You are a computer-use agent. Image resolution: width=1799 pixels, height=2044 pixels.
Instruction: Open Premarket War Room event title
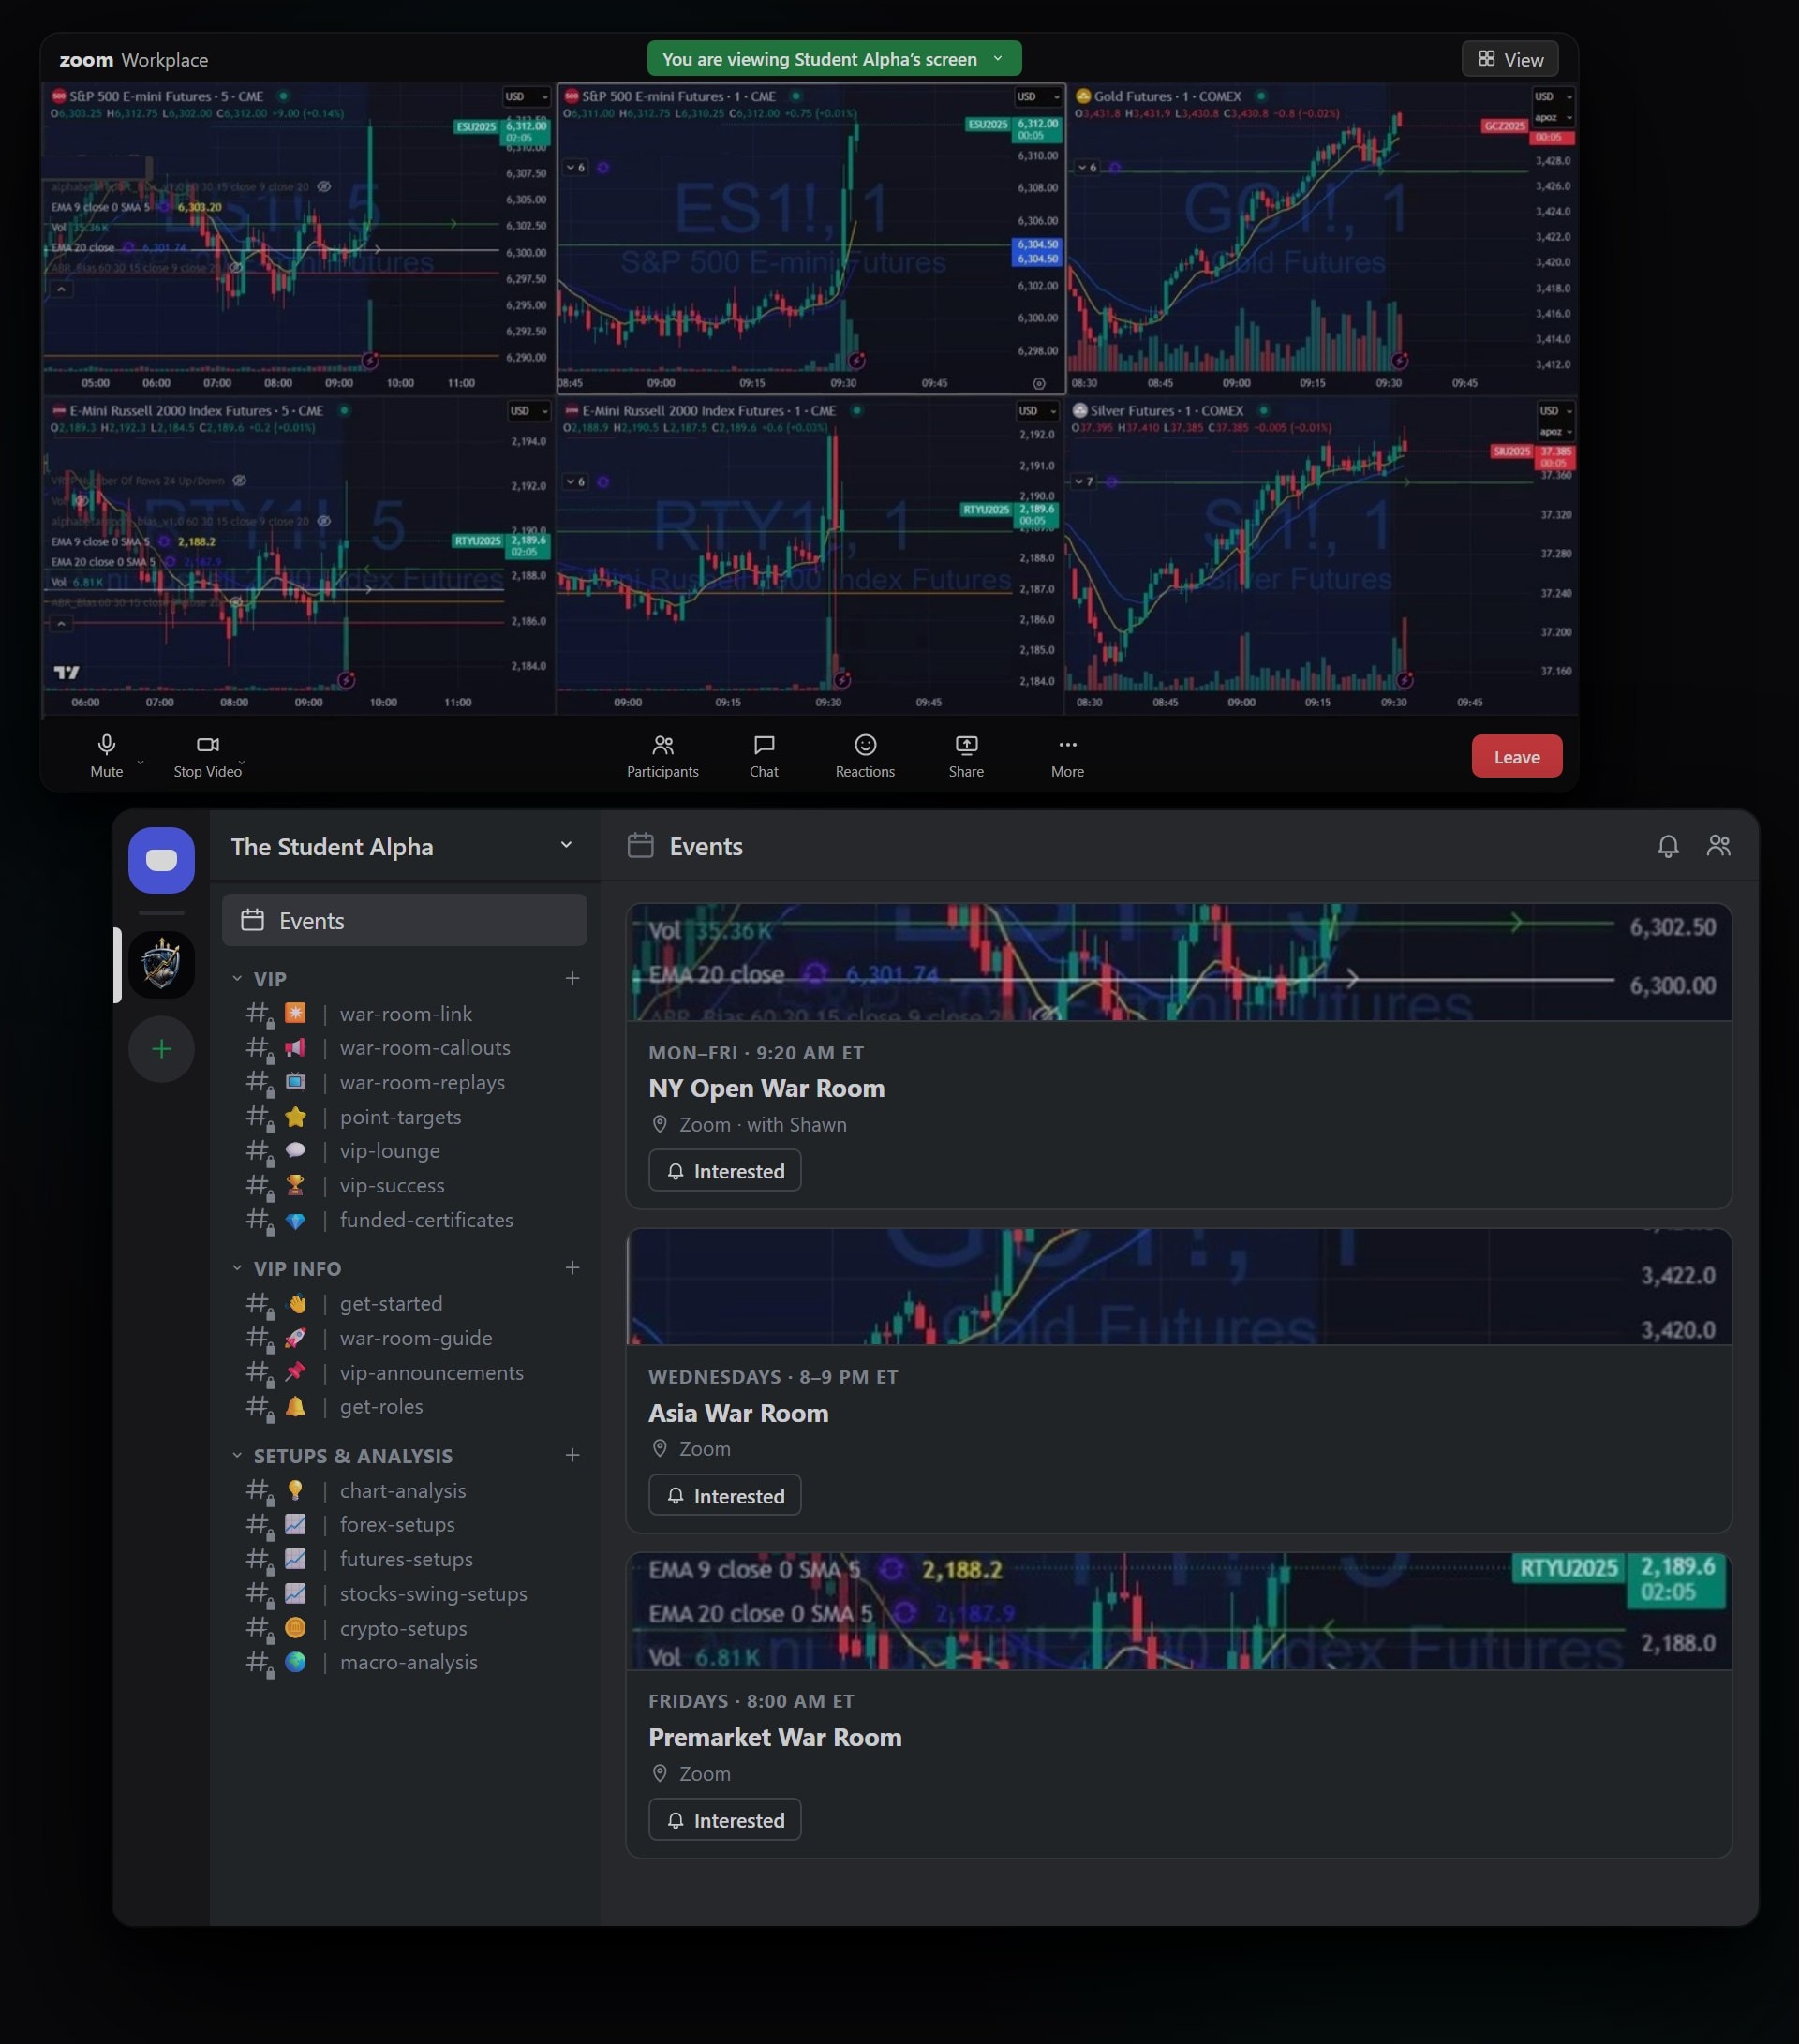click(775, 1738)
